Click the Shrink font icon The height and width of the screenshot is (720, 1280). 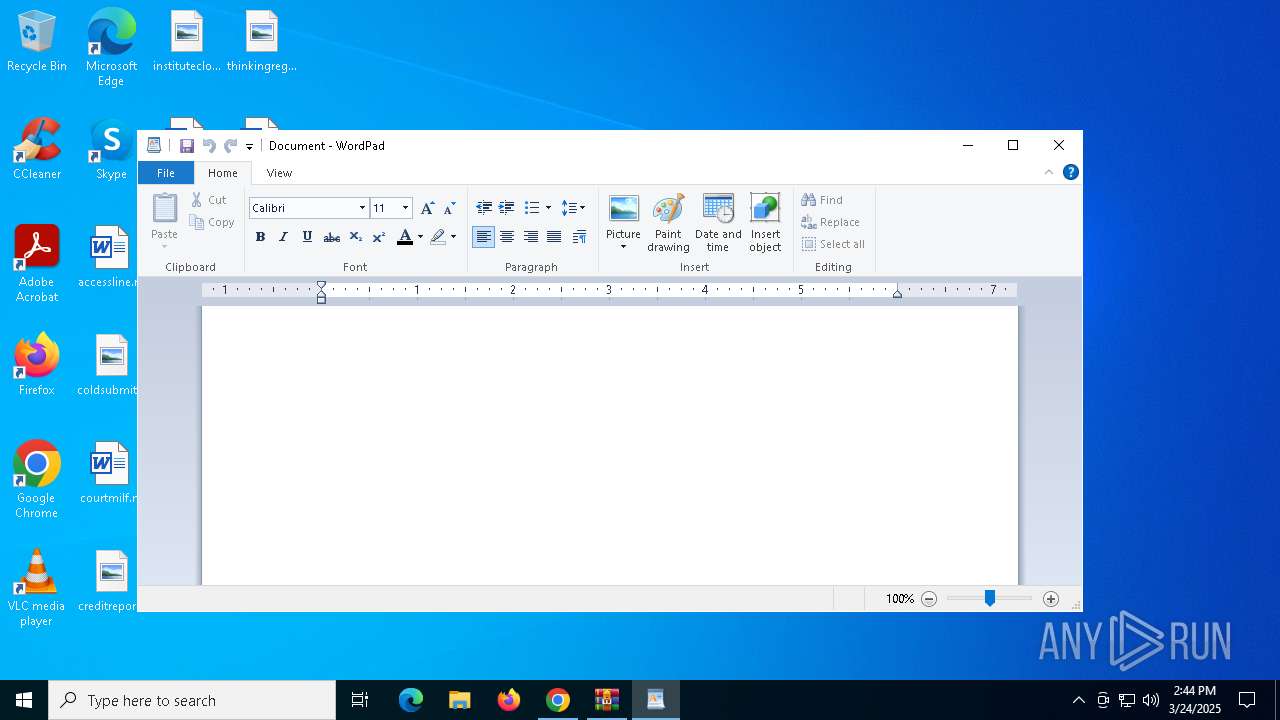449,208
